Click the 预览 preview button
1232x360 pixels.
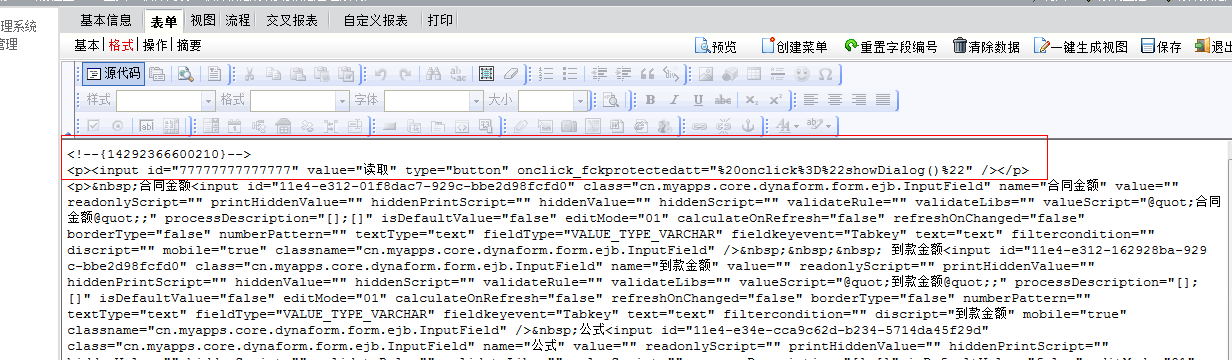coord(716,46)
